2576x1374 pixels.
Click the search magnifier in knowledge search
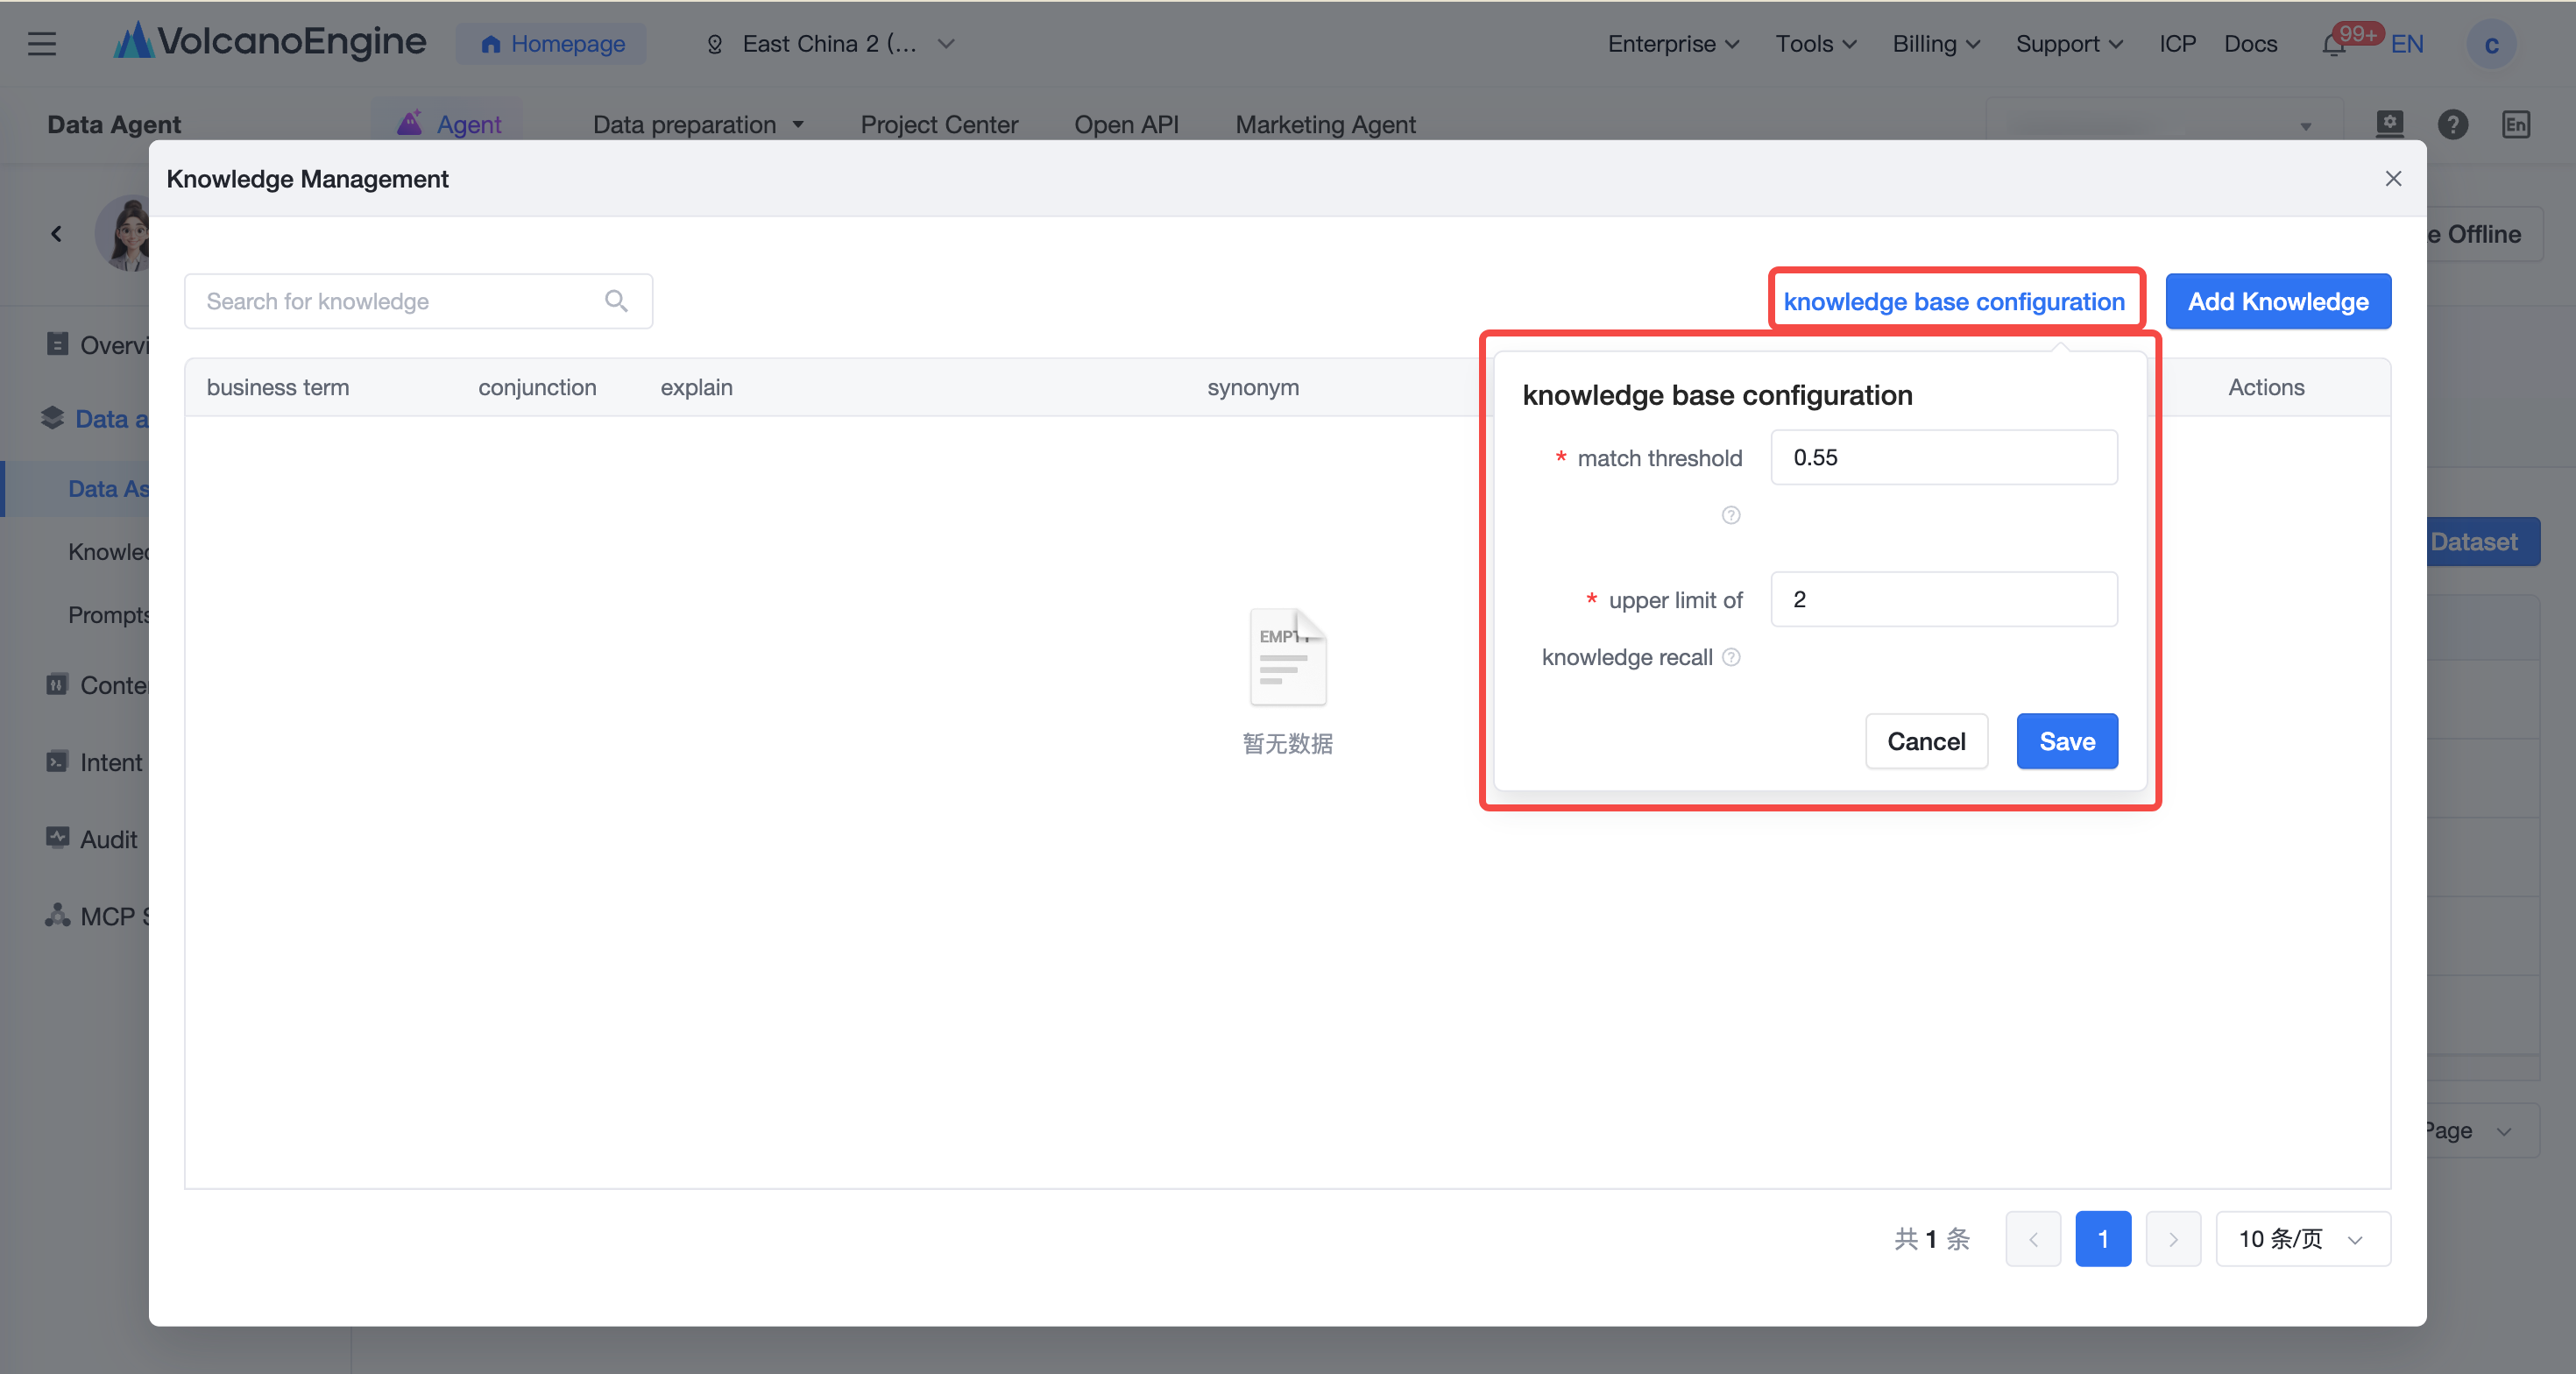click(x=616, y=301)
